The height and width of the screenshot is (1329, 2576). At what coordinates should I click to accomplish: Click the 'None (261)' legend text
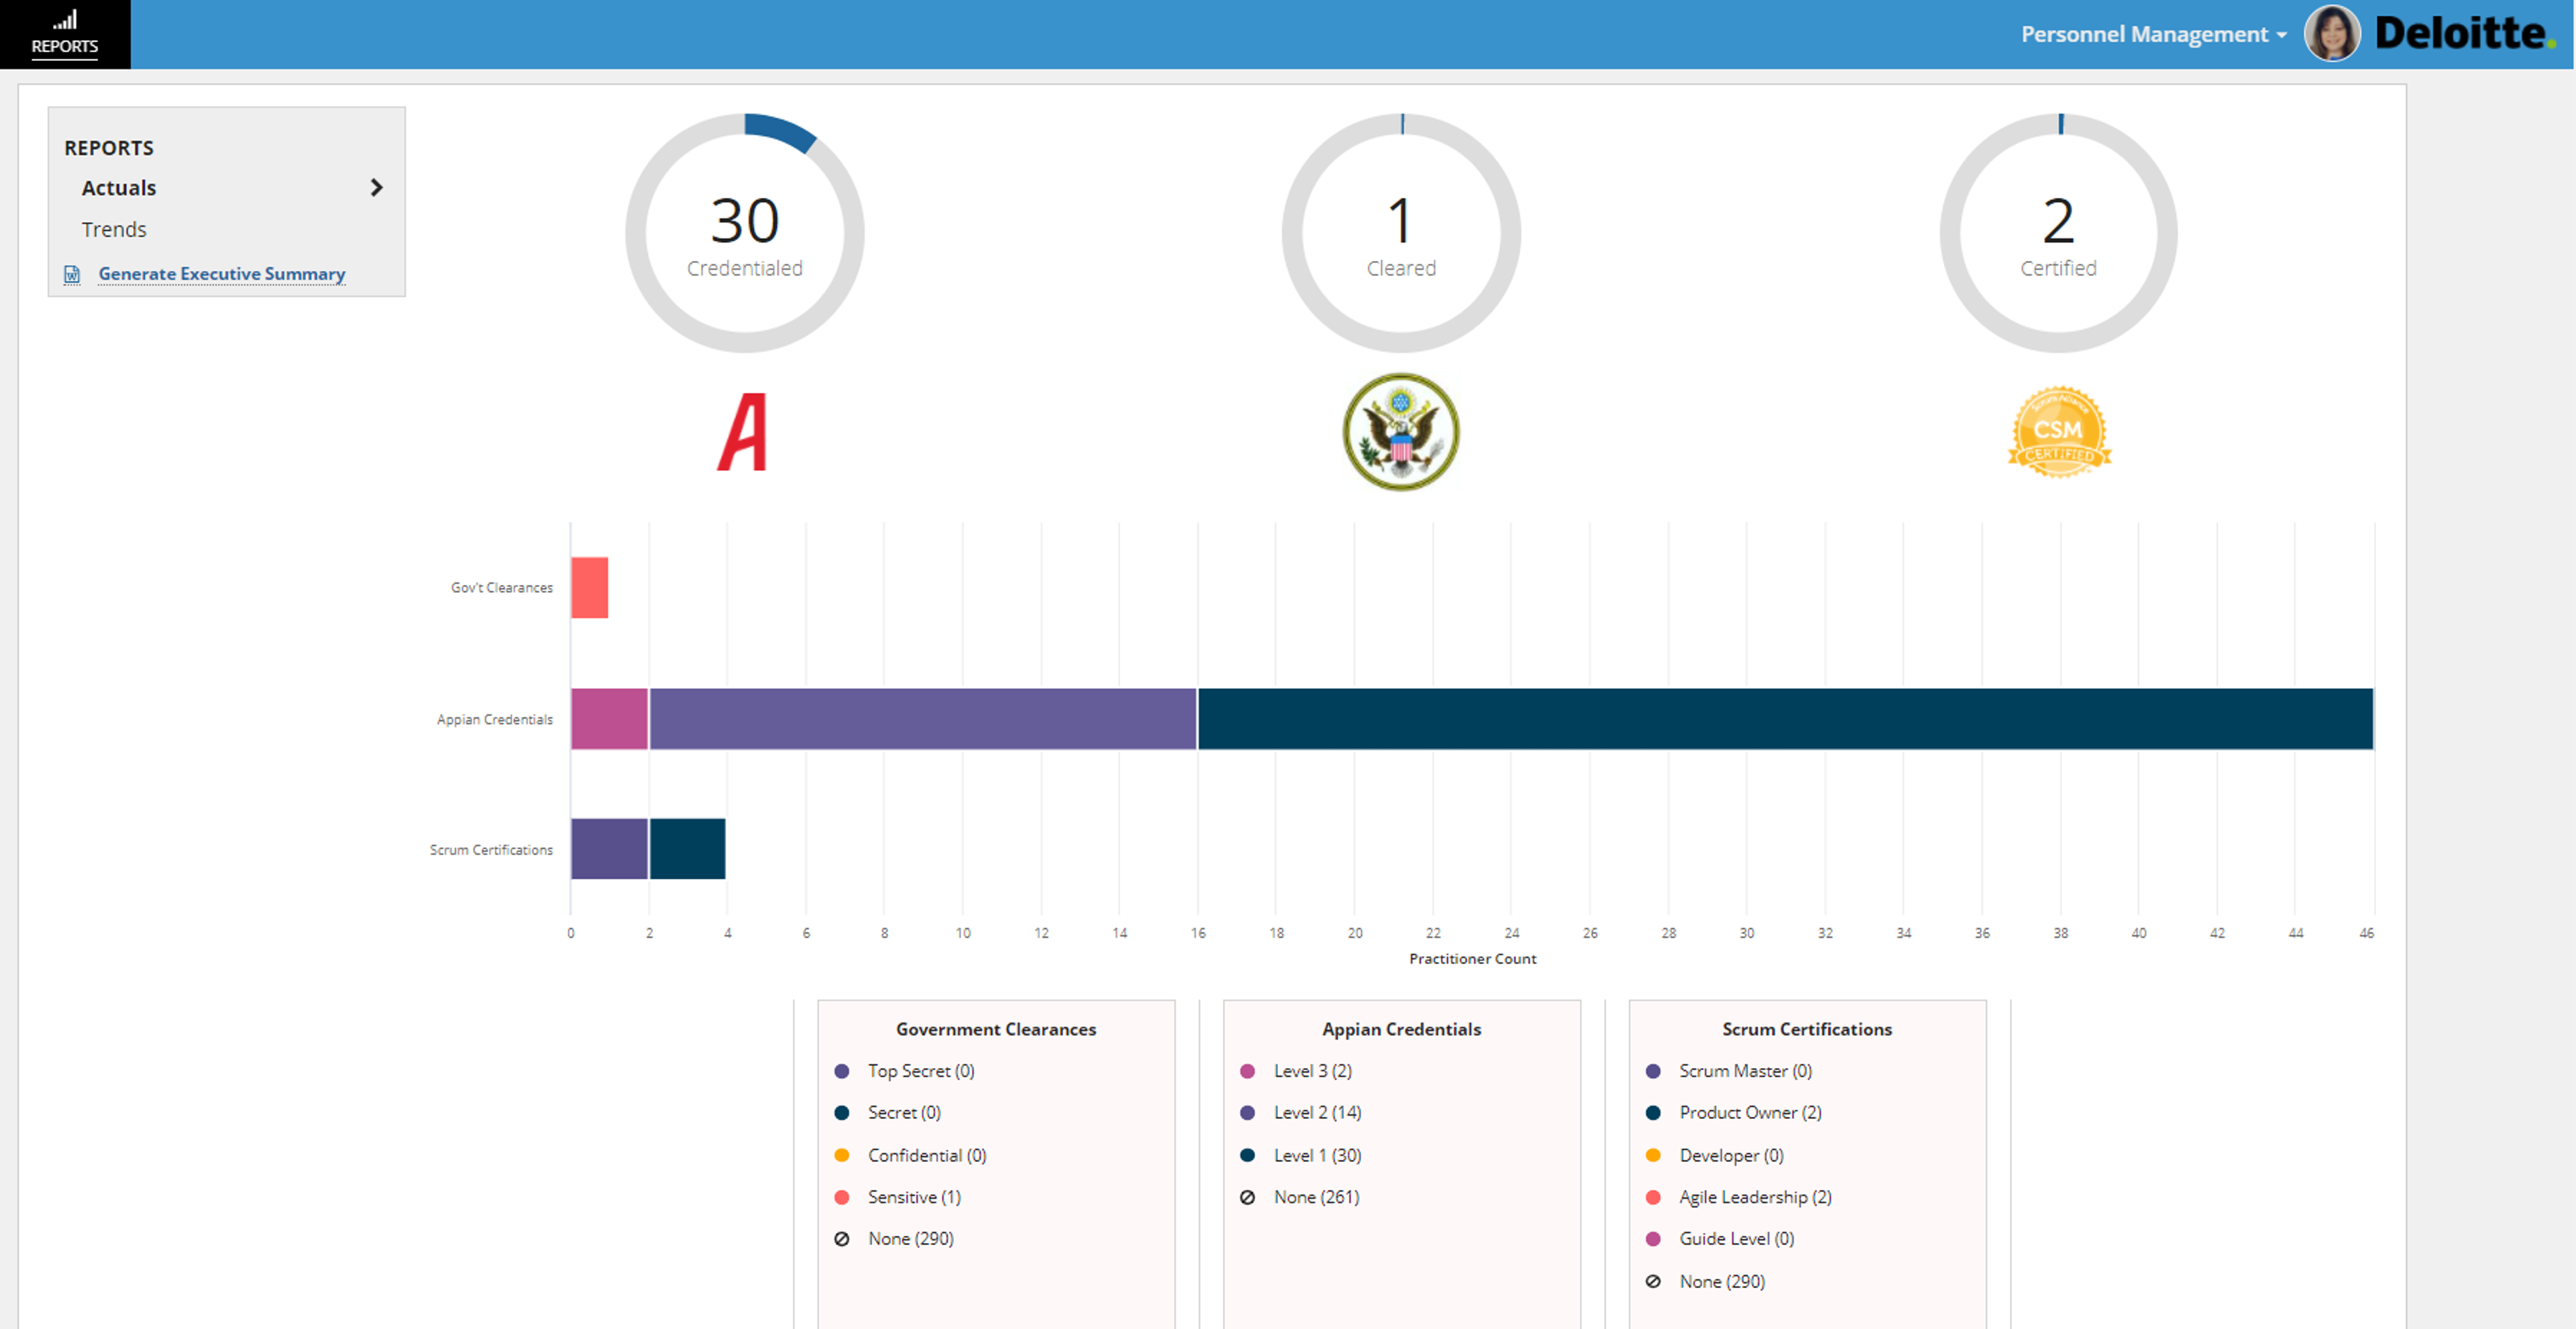pyautogui.click(x=1316, y=1197)
